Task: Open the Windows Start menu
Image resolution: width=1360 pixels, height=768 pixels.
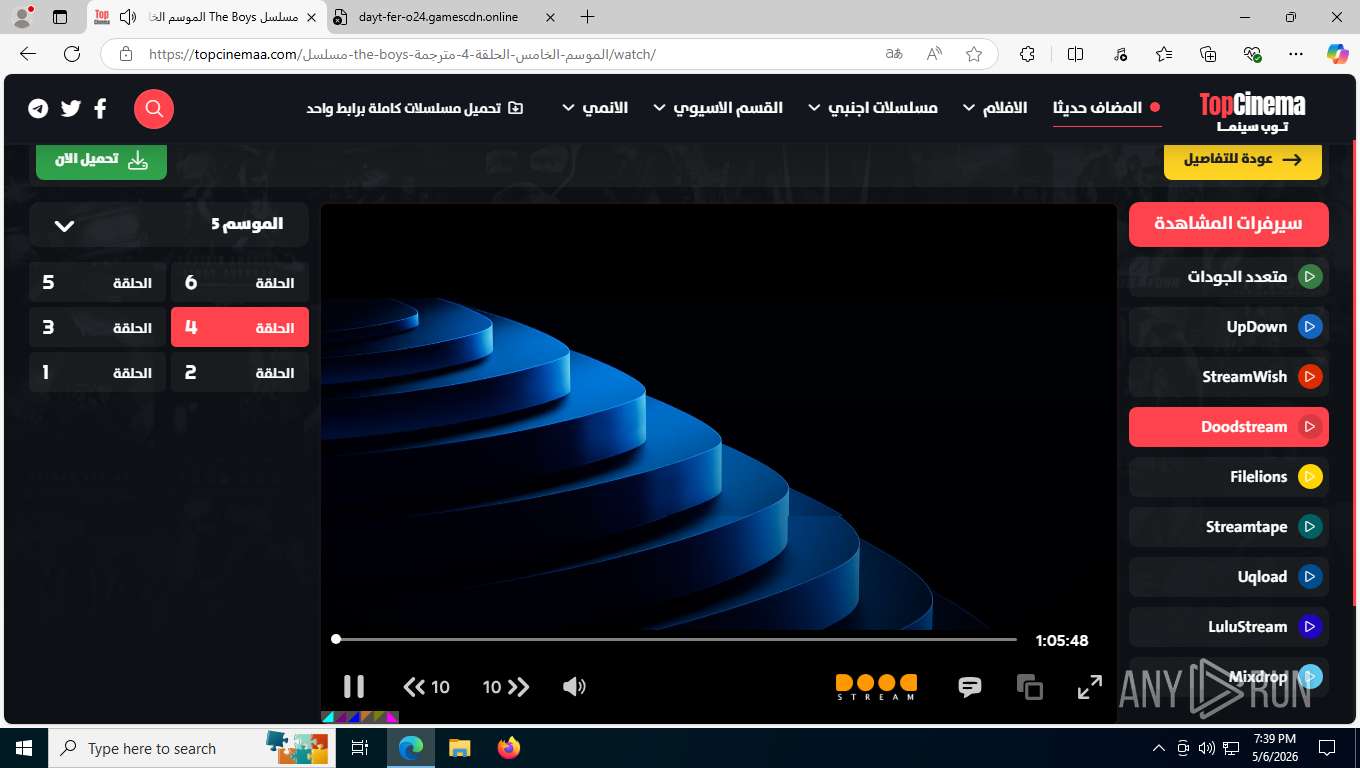Action: 23,748
